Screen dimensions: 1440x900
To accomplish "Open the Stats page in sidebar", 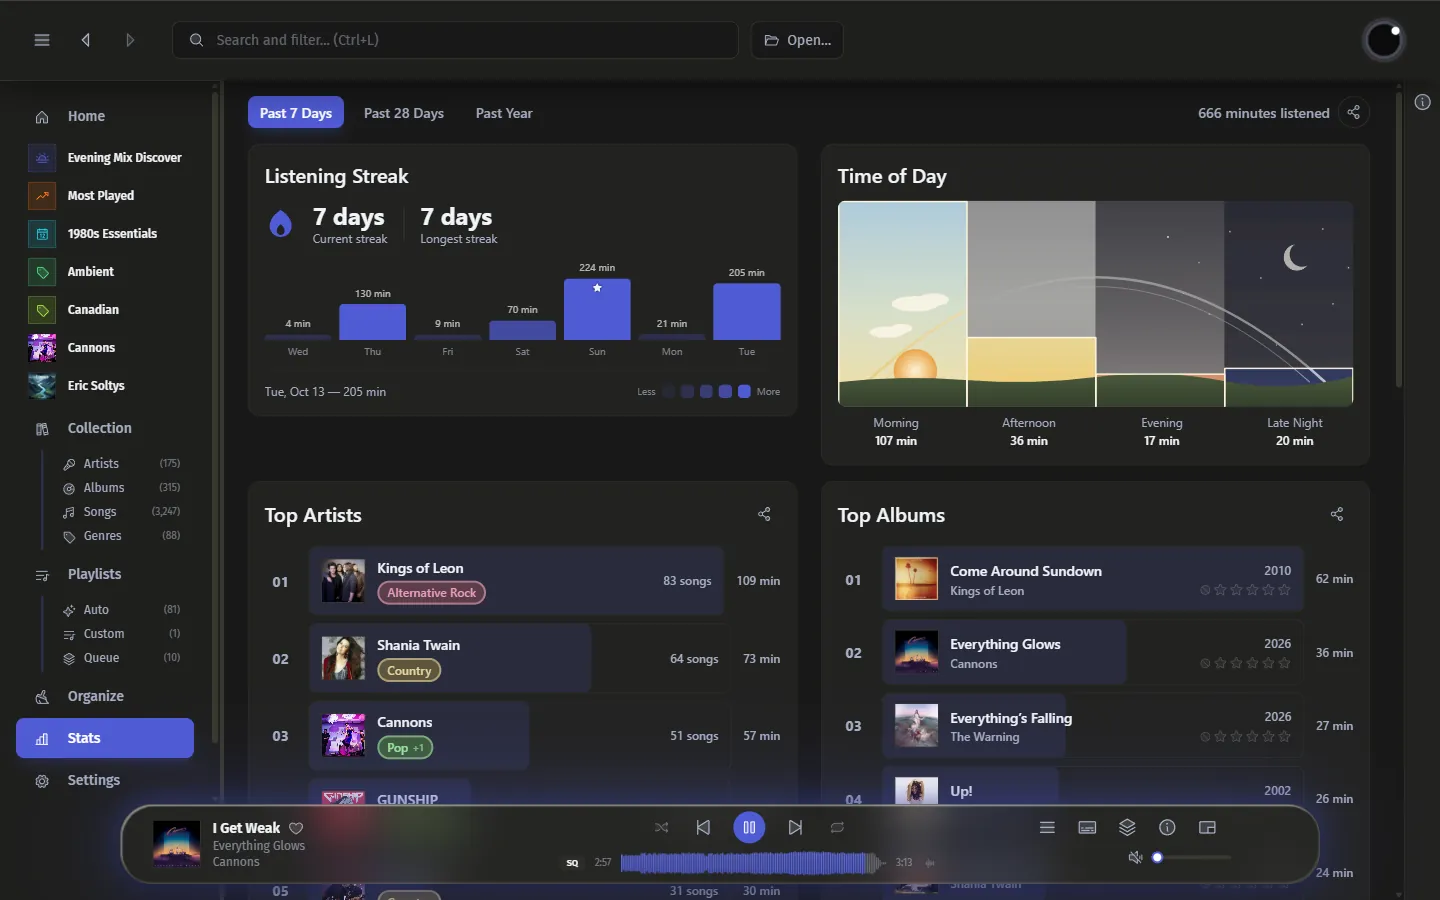I will [x=105, y=738].
